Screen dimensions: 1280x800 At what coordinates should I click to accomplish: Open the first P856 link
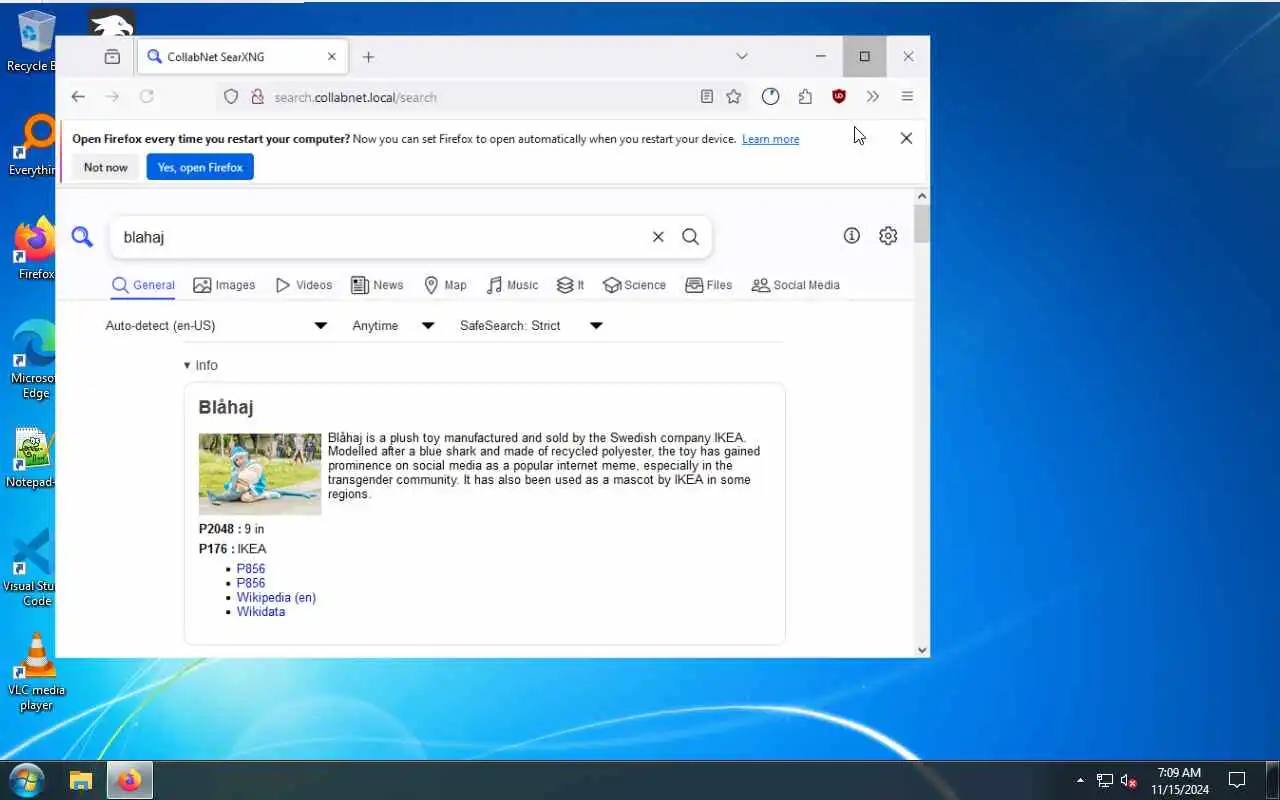tap(251, 569)
